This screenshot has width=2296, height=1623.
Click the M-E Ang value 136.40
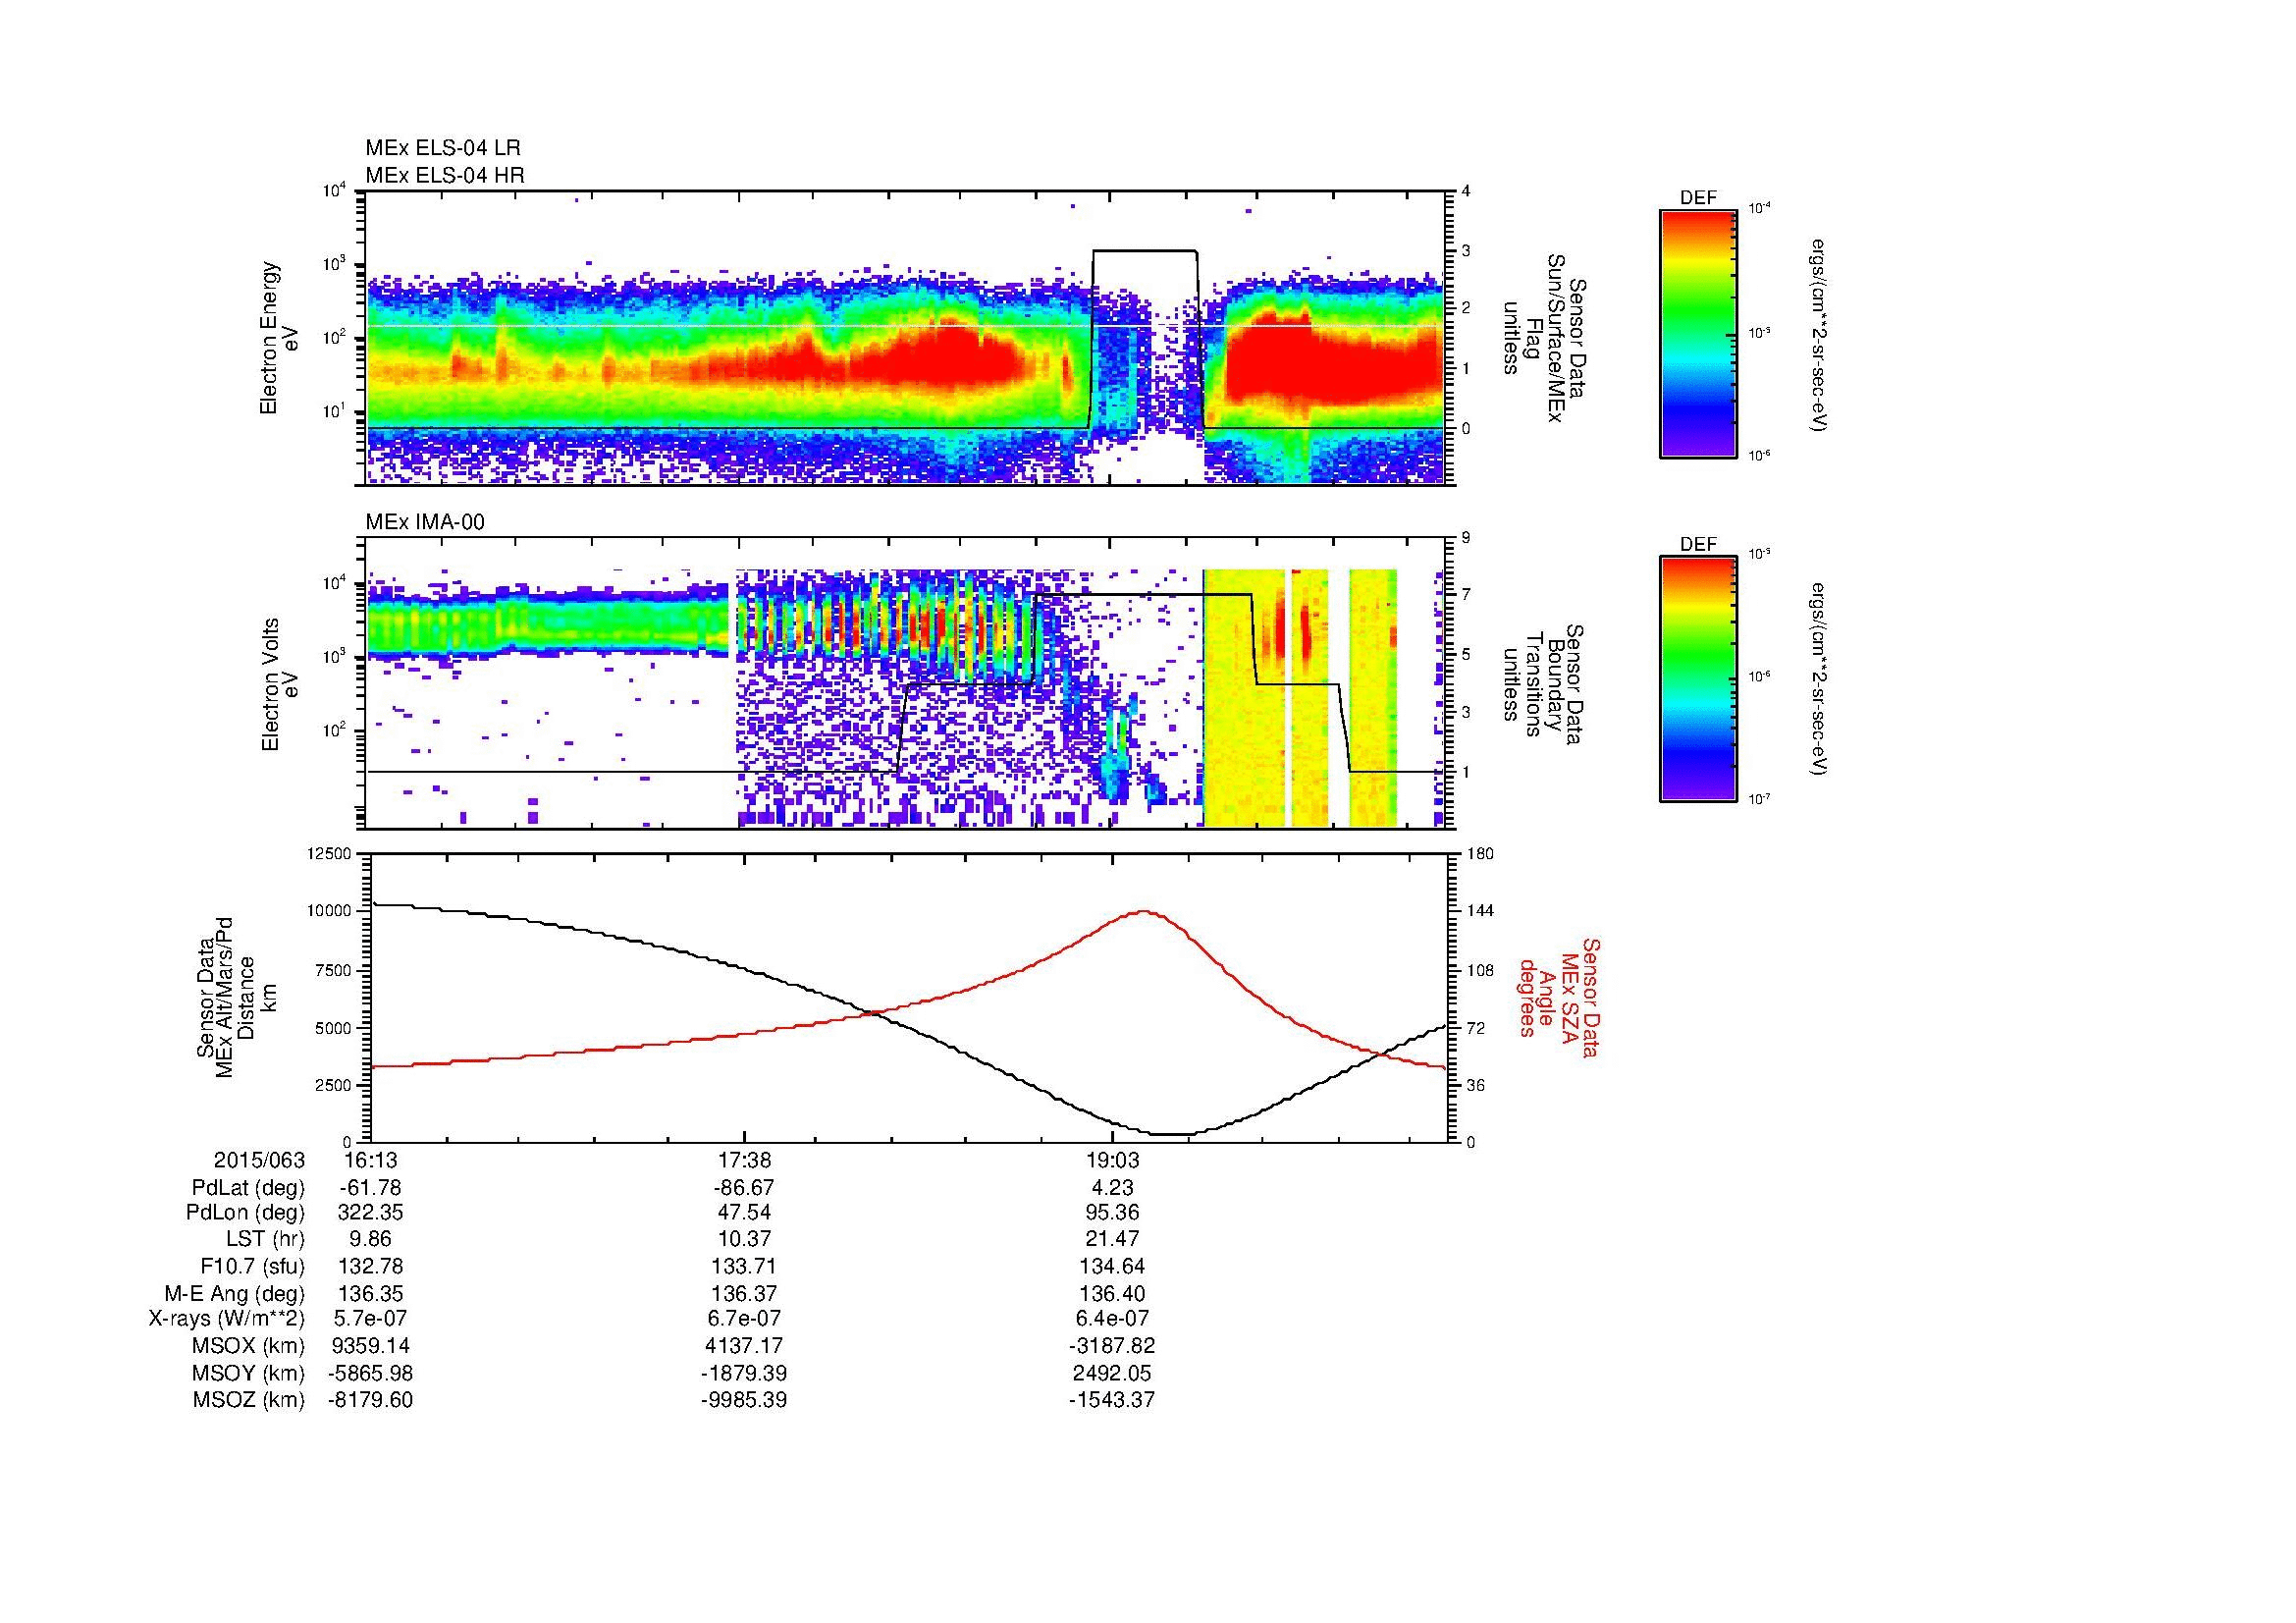click(1111, 1294)
